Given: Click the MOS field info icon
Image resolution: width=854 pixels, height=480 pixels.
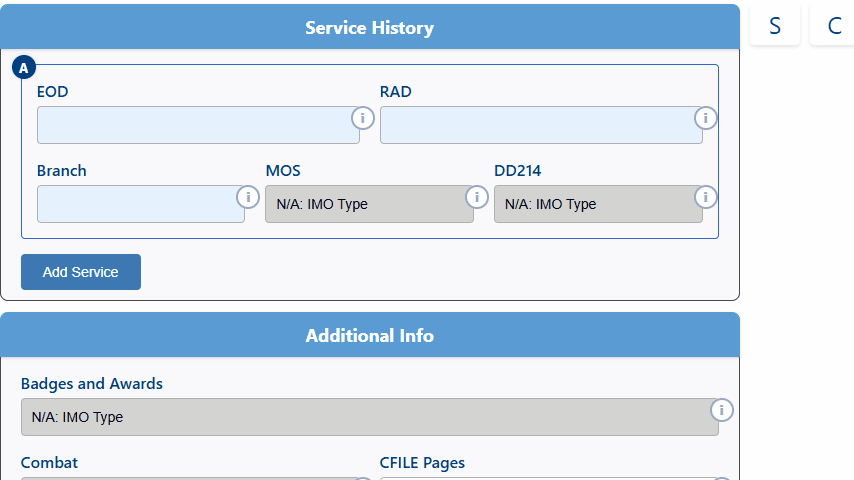Looking at the screenshot, I should [x=476, y=197].
